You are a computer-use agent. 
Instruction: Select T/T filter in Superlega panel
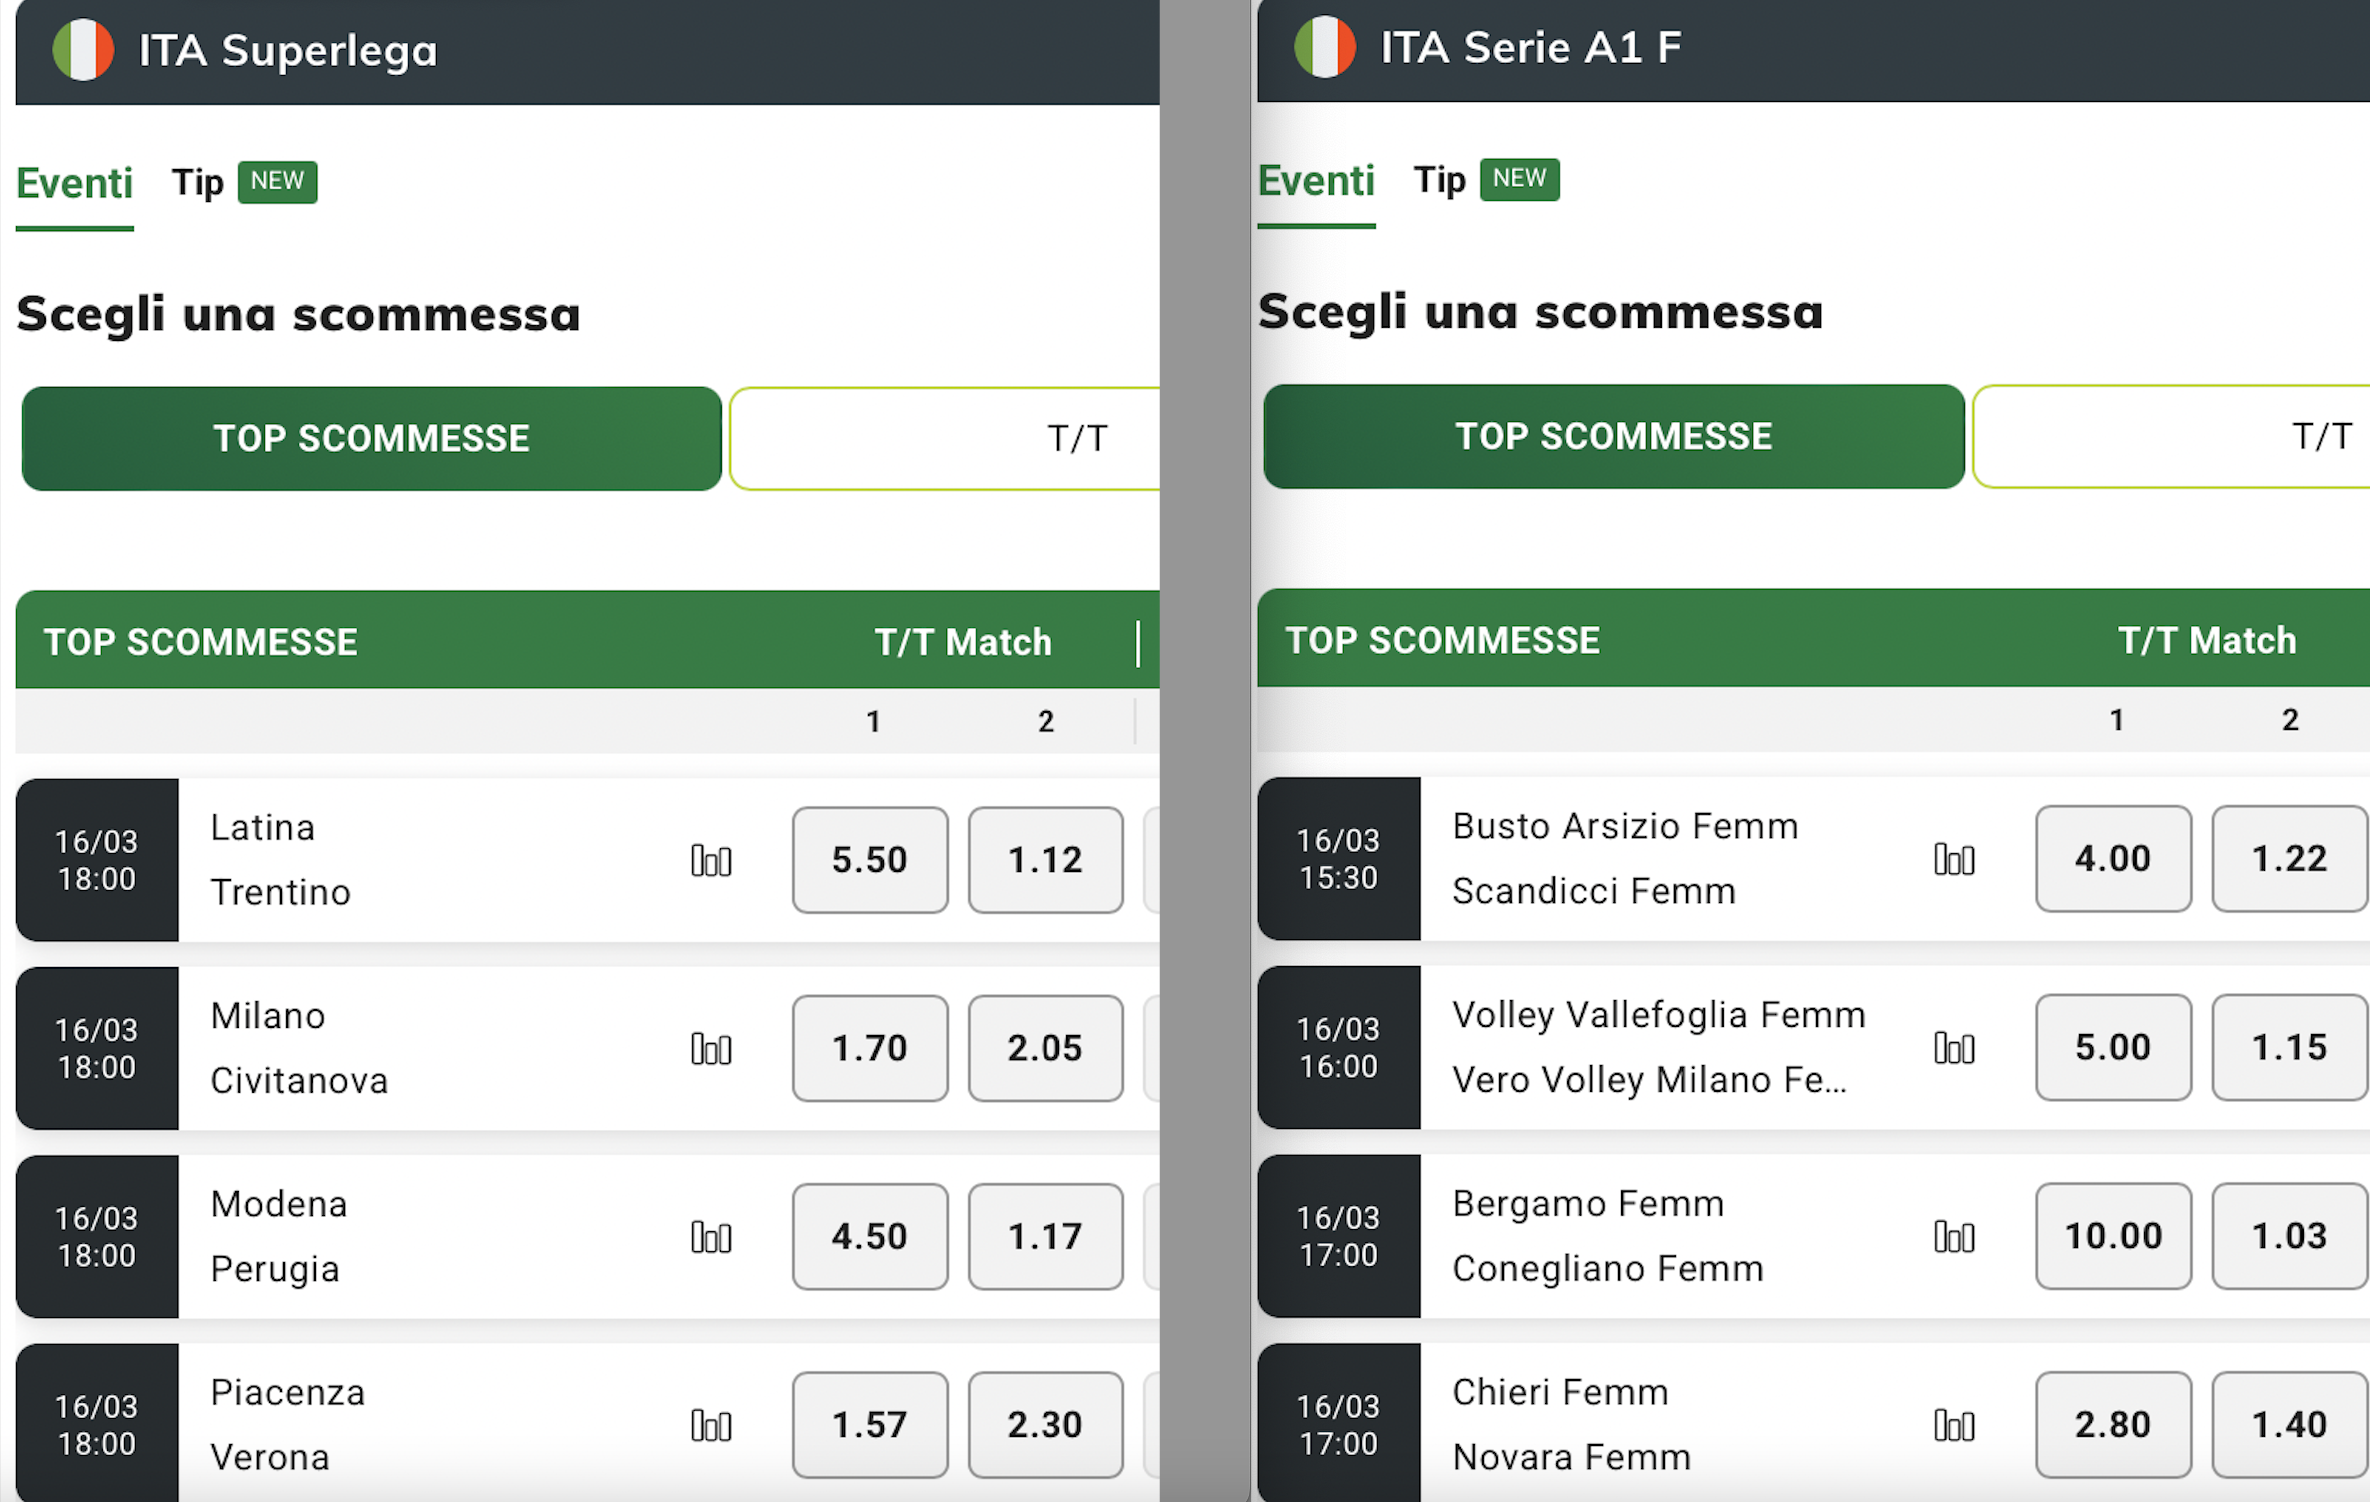945,438
